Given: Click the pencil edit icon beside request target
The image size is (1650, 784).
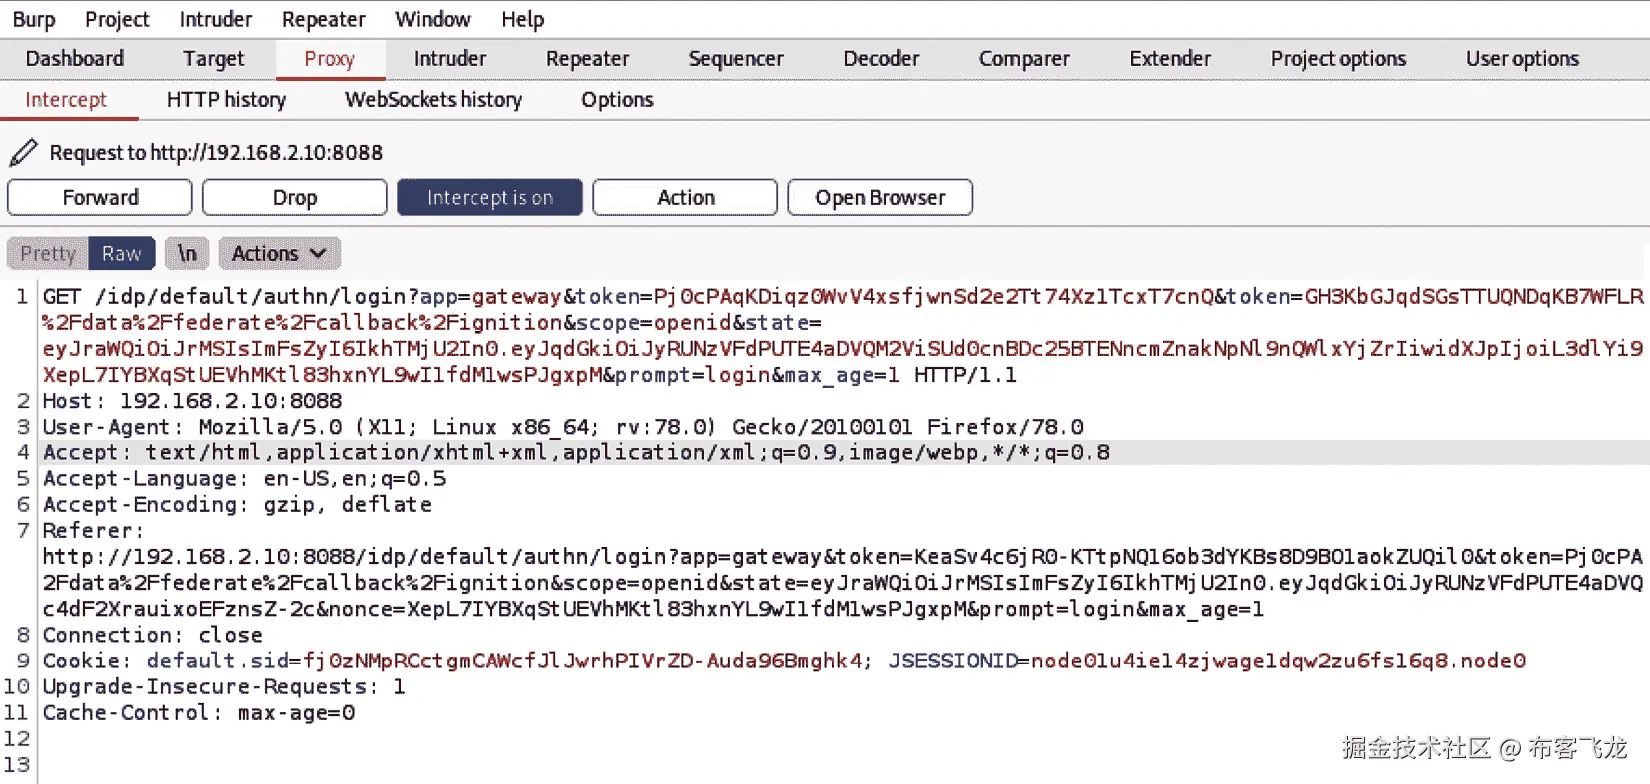Looking at the screenshot, I should [23, 153].
